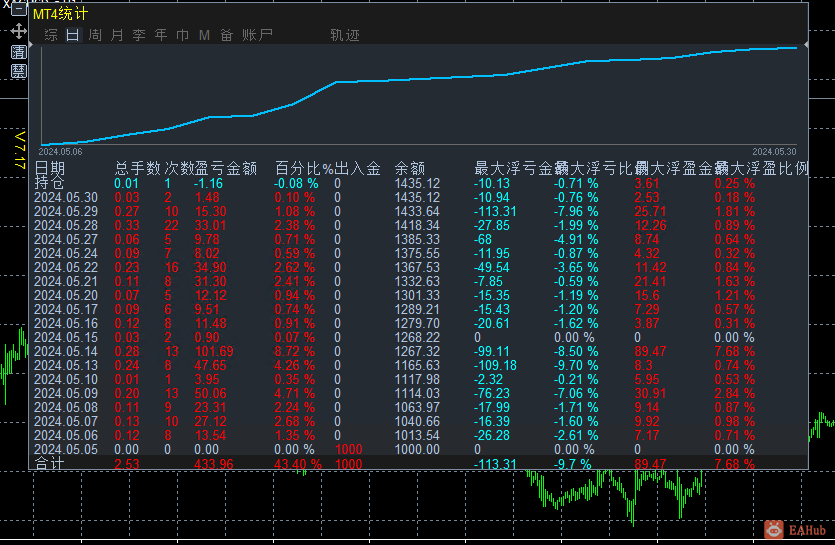The image size is (835, 545).
Task: Select the 日 daily statistics tab
Action: coord(72,35)
